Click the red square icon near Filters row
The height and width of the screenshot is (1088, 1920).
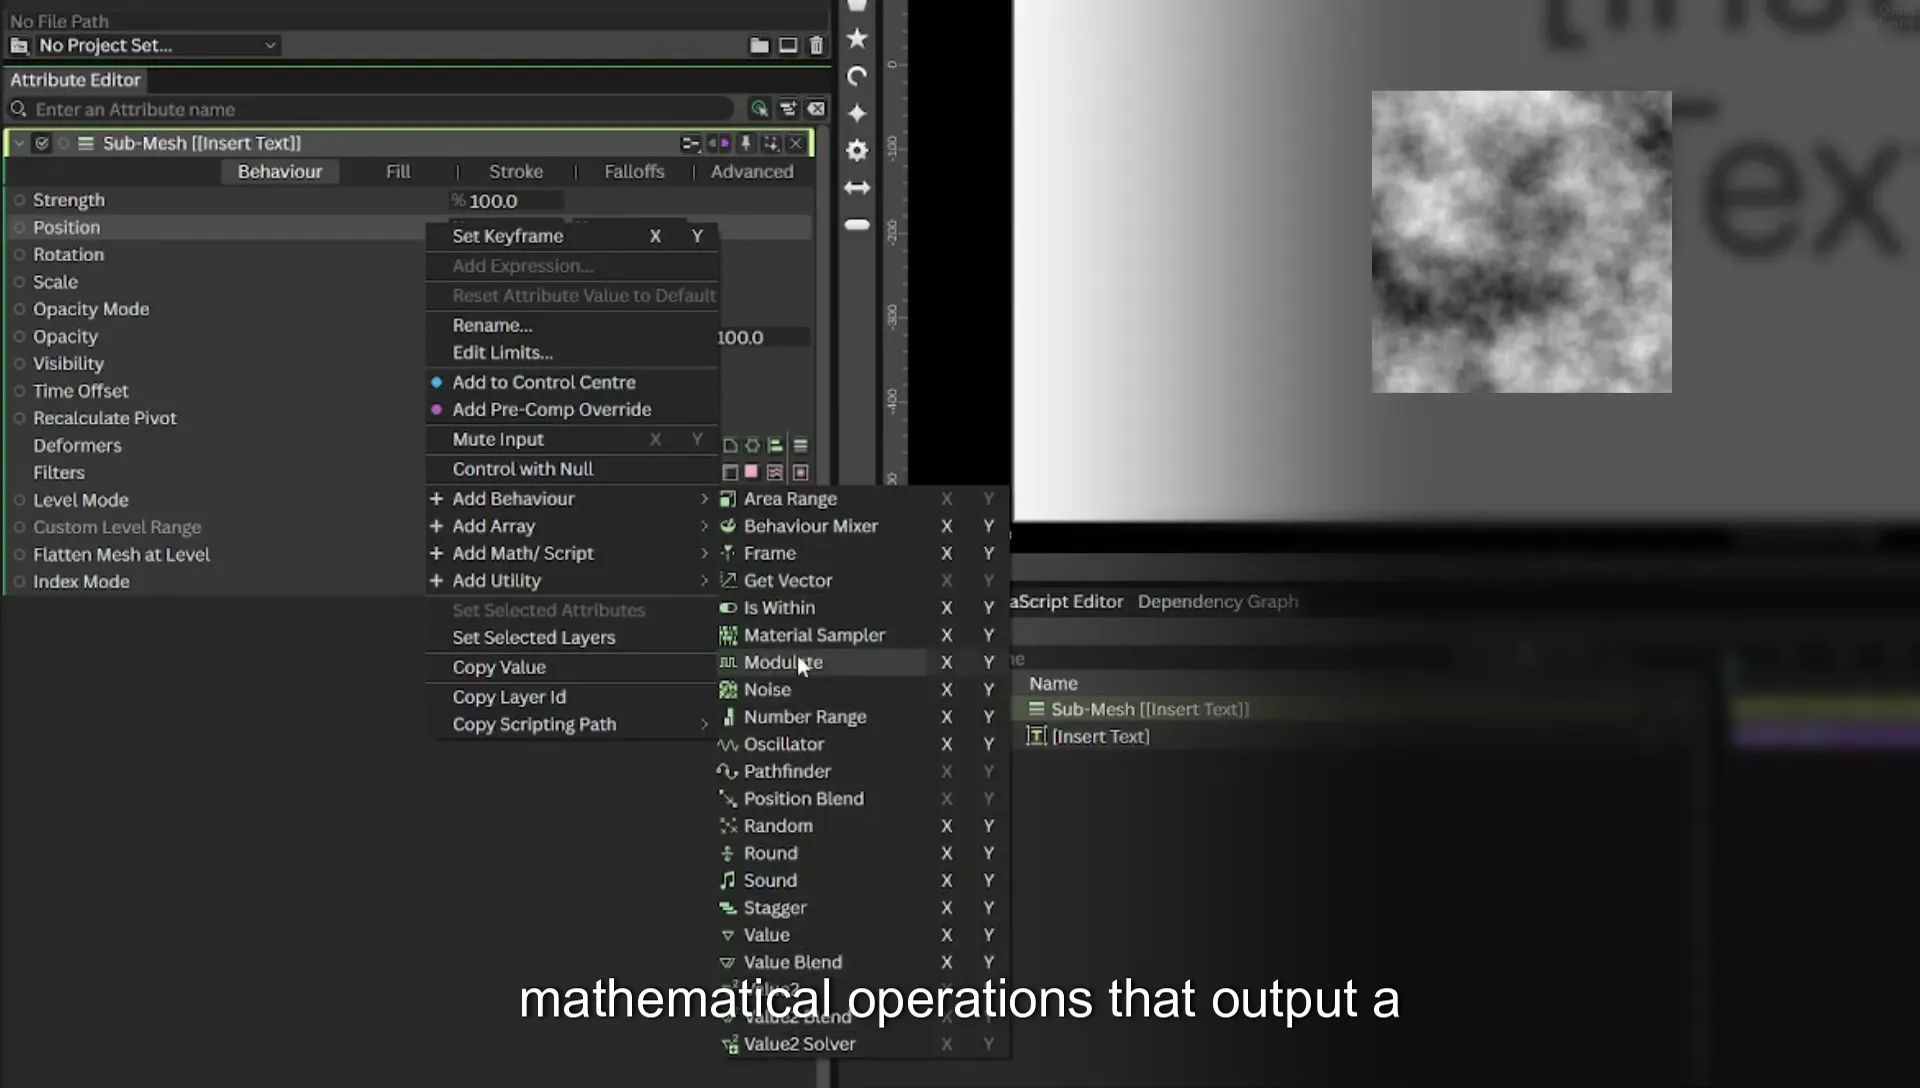coord(751,472)
